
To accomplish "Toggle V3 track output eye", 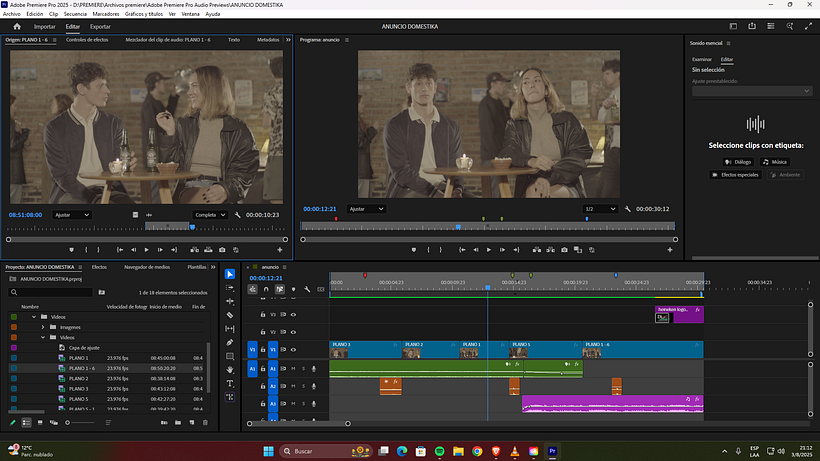I will (x=293, y=315).
